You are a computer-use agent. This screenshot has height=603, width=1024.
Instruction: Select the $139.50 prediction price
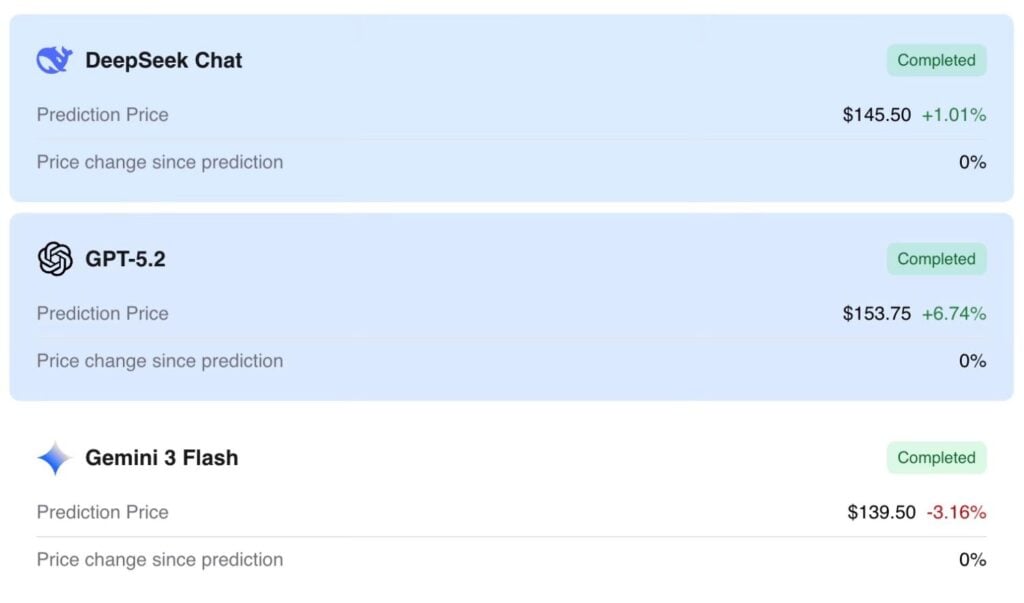[x=882, y=512]
